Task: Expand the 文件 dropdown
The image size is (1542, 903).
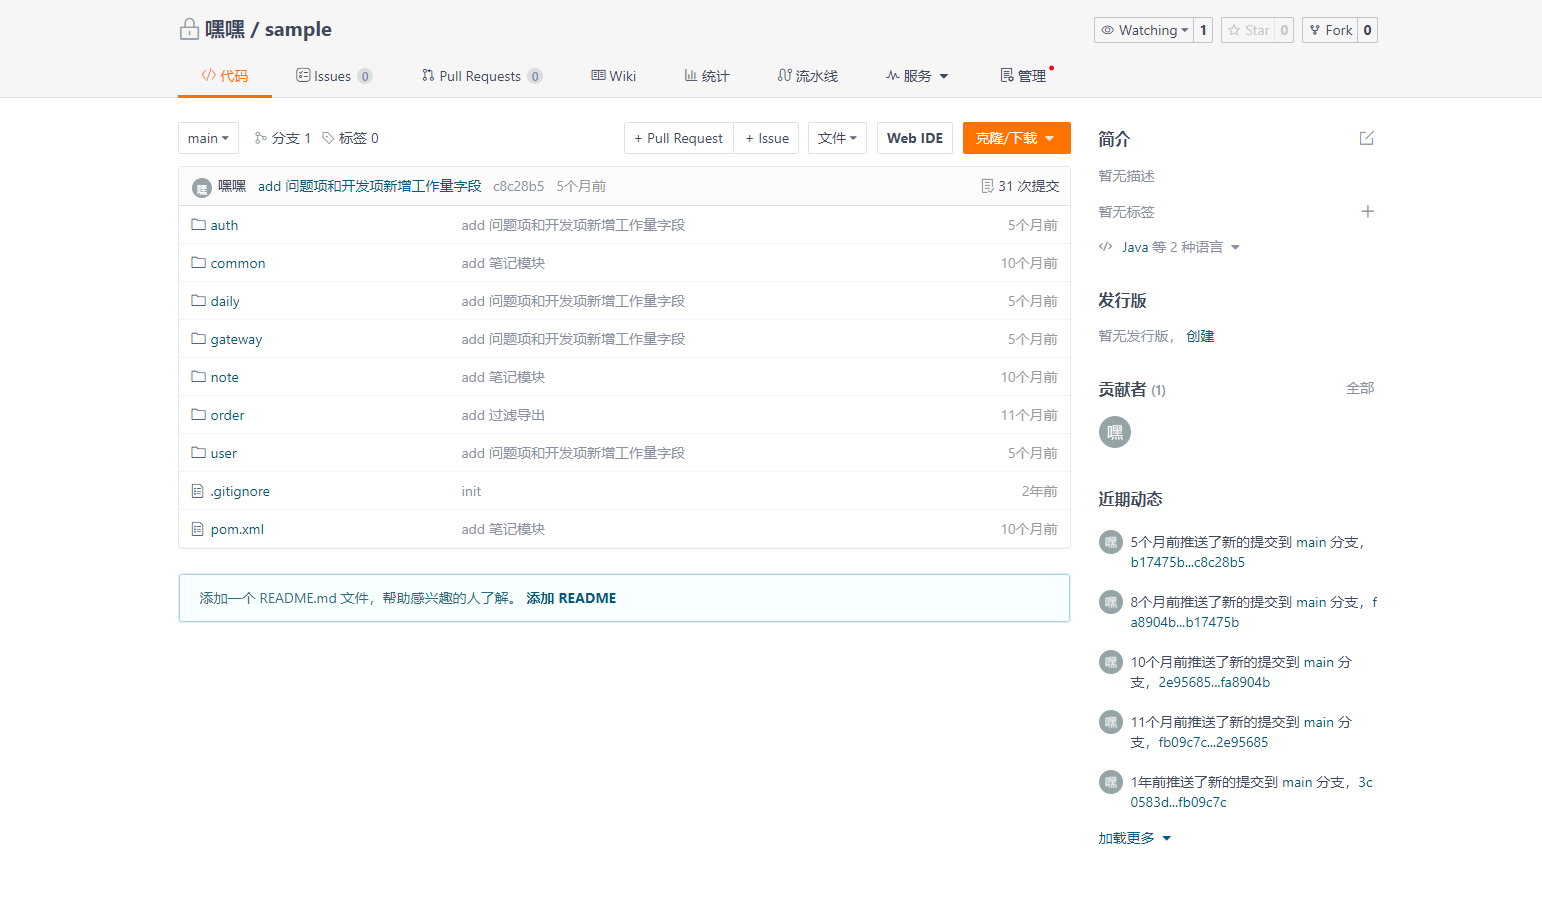Action: [837, 138]
